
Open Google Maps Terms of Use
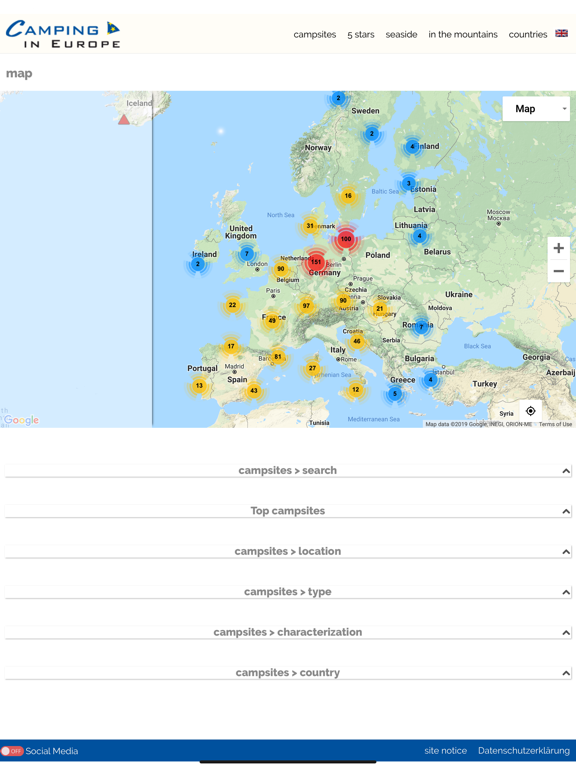[x=555, y=424]
